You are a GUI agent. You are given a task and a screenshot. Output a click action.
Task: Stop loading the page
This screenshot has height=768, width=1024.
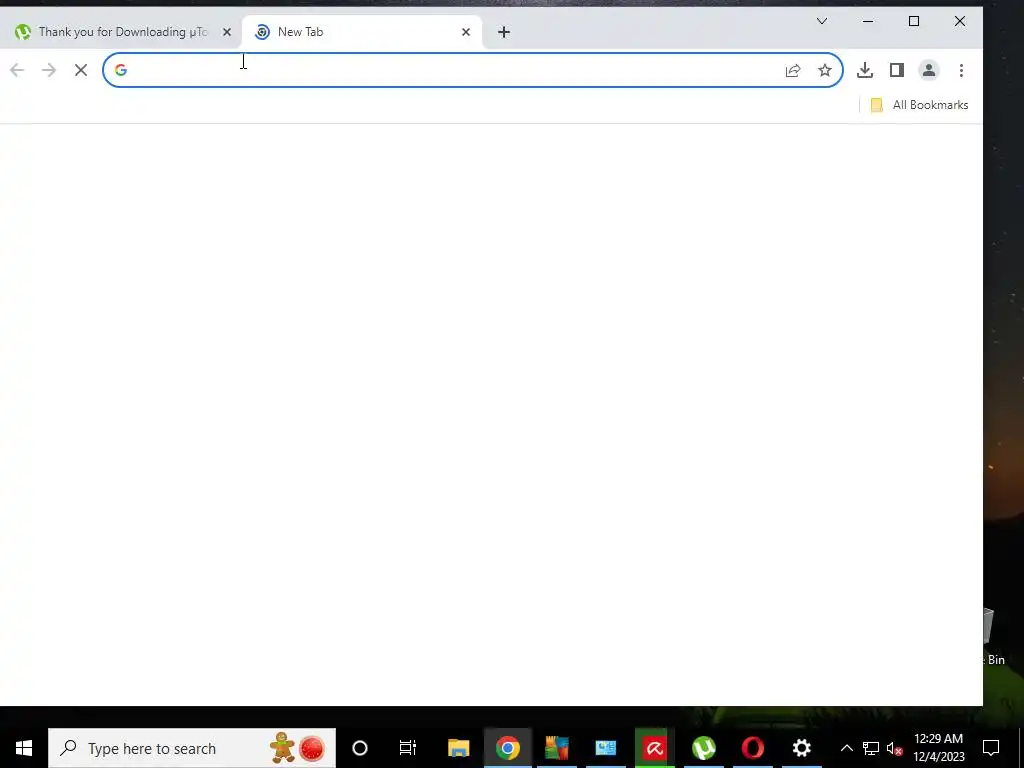[x=81, y=70]
